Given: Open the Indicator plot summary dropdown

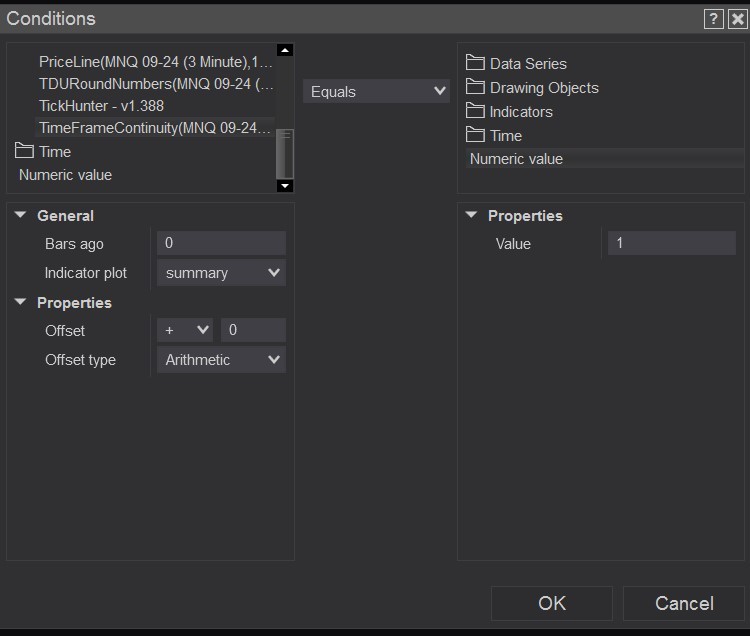Looking at the screenshot, I should (221, 273).
